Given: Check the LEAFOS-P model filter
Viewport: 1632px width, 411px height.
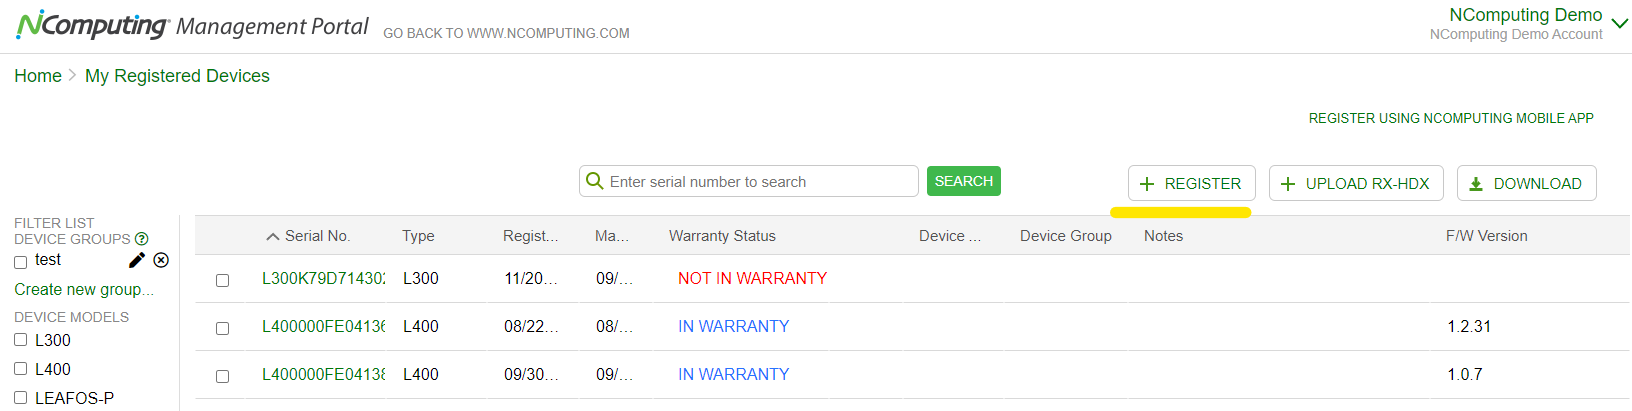Looking at the screenshot, I should [x=20, y=398].
